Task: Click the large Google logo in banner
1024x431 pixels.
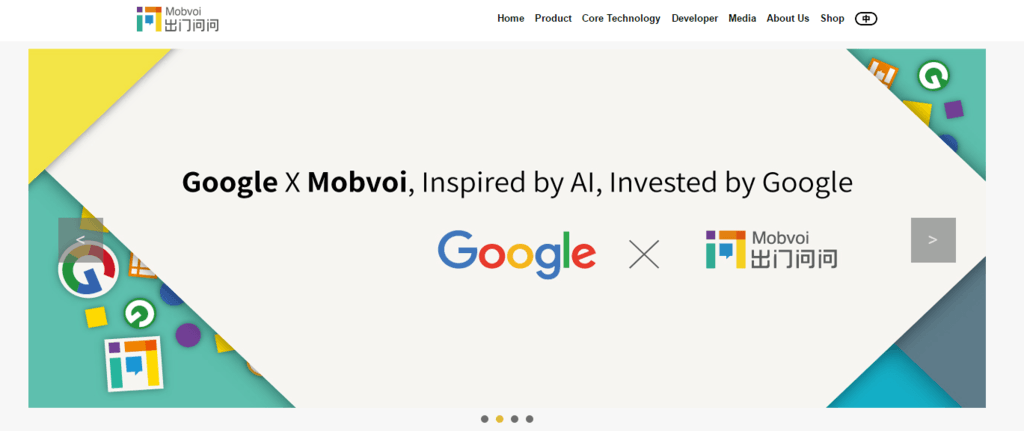Action: [x=517, y=254]
